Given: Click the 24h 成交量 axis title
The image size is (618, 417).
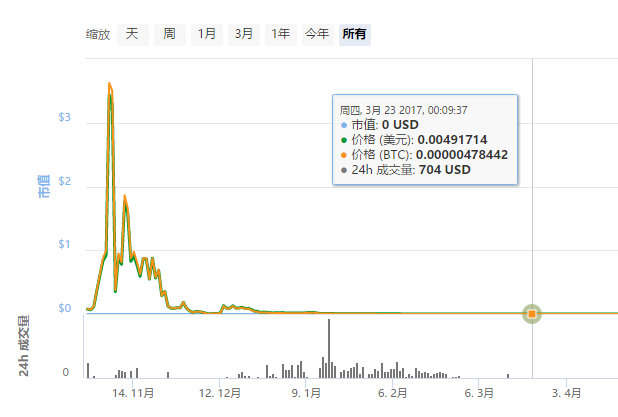Looking at the screenshot, I should [22, 346].
